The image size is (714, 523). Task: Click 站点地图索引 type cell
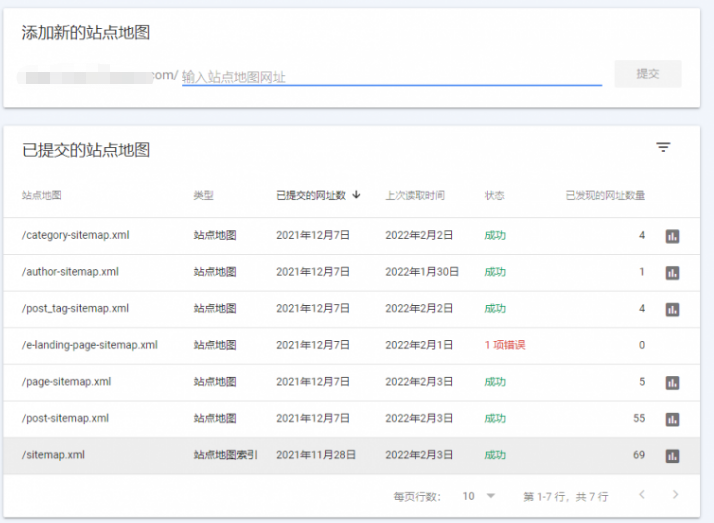(225, 455)
